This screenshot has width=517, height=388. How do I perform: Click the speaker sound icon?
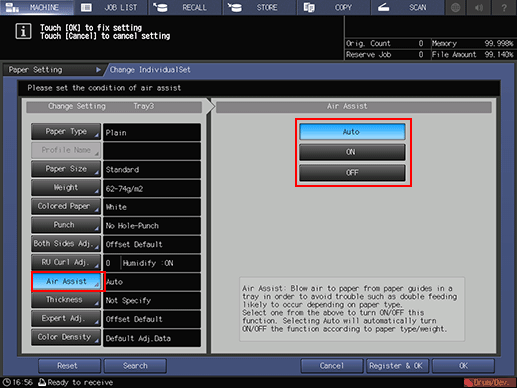pos(479,7)
